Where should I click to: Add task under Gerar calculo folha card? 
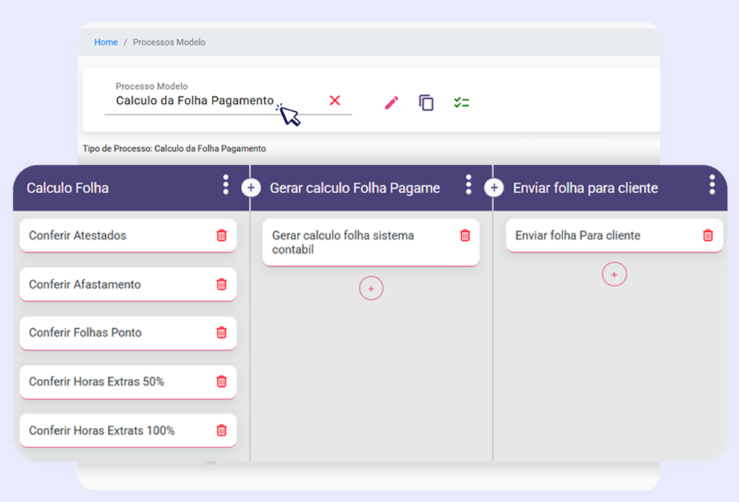pos(371,288)
